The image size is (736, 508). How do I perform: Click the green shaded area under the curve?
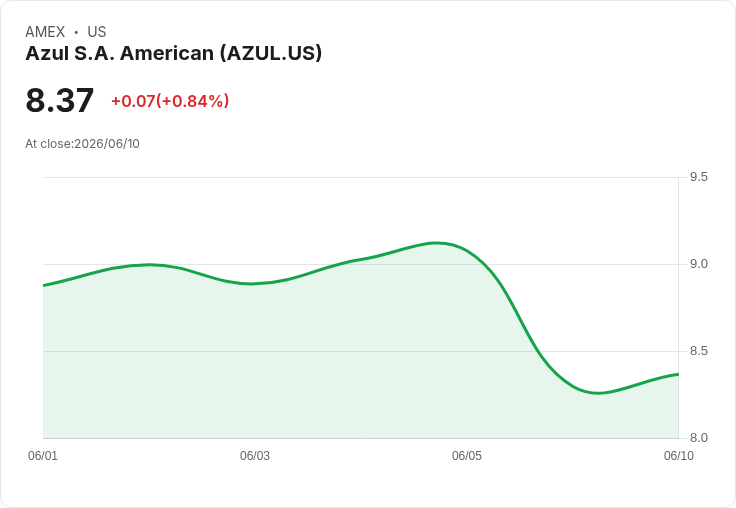pyautogui.click(x=329, y=366)
